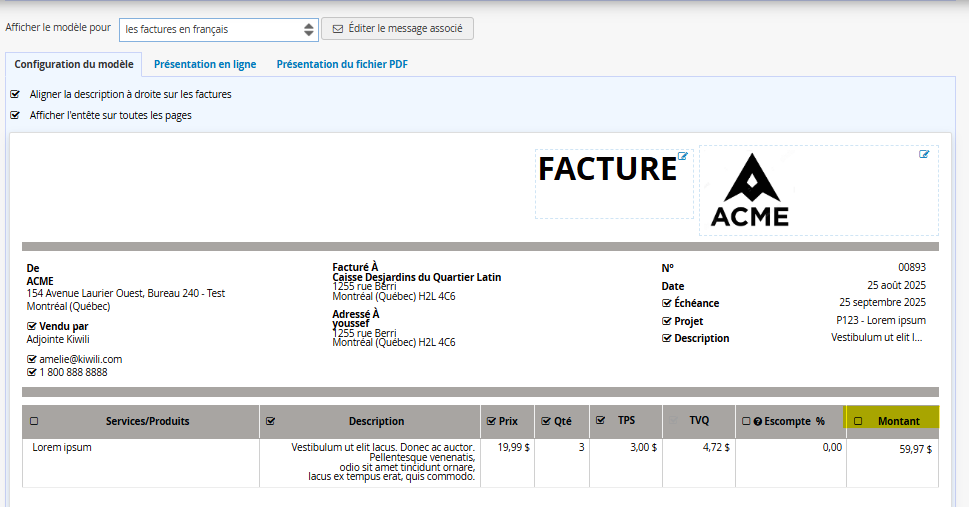969x507 pixels.
Task: Click the Facturé À heading
Action: point(355,267)
